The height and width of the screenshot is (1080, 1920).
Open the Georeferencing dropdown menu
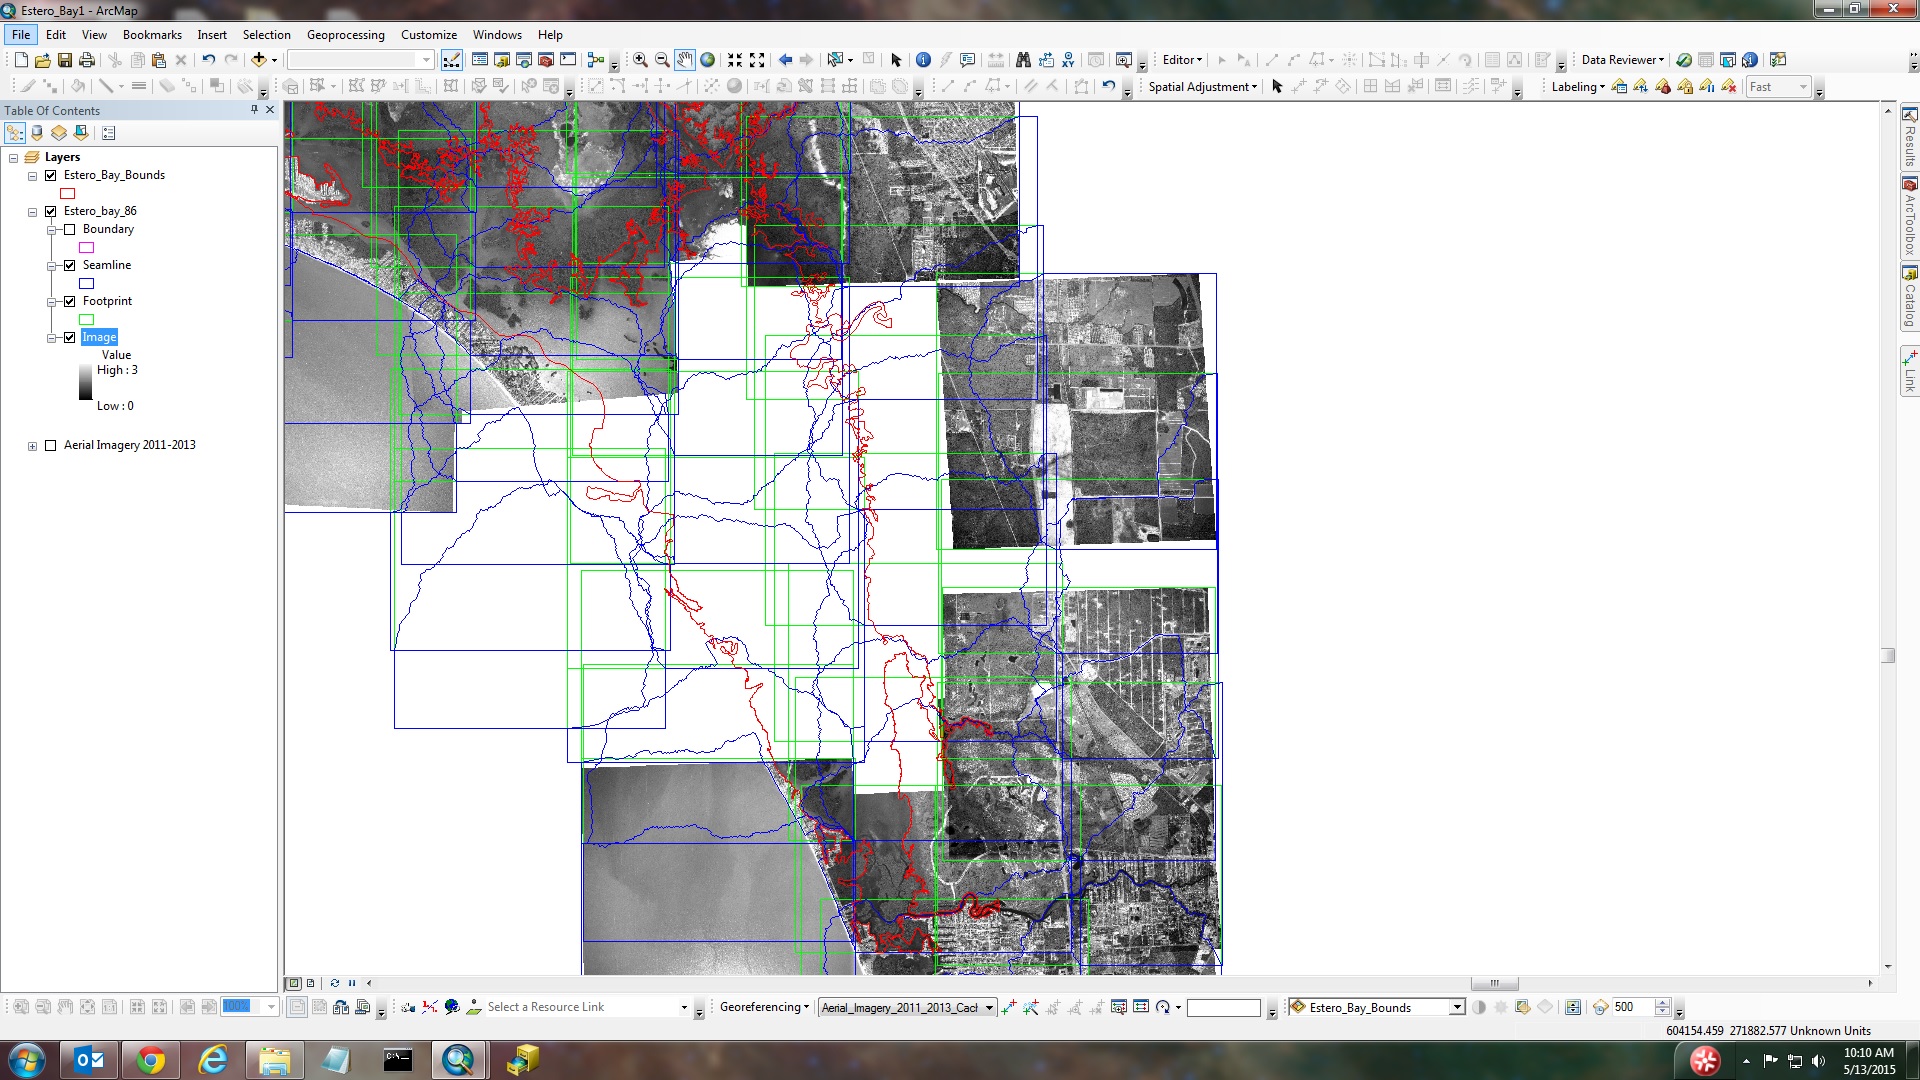point(764,1007)
